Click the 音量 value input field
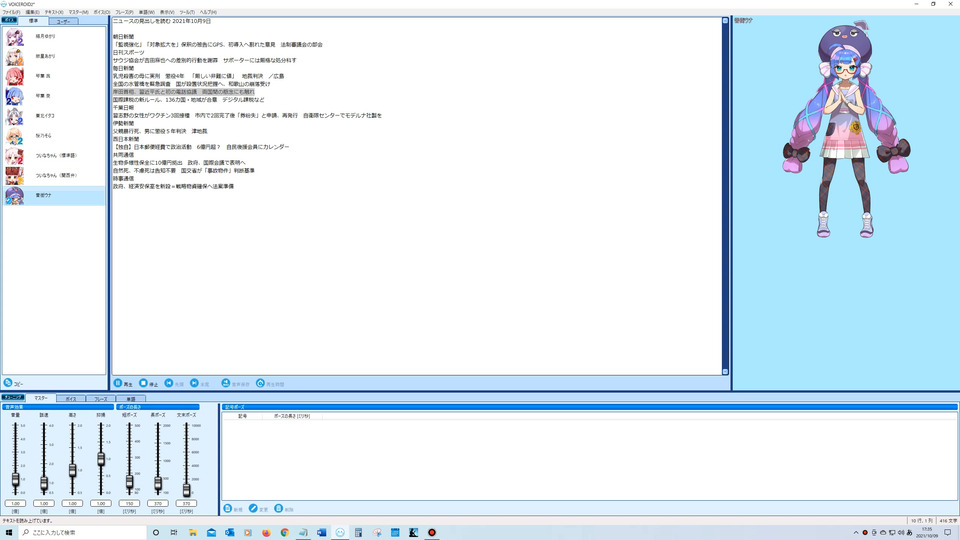The width and height of the screenshot is (960, 540). [15, 503]
